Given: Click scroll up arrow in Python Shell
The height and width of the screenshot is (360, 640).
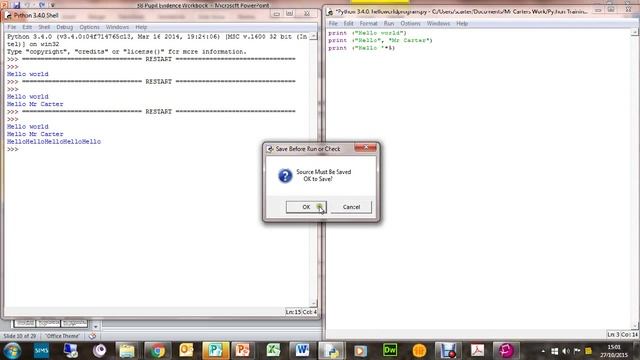Looking at the screenshot, I should pyautogui.click(x=313, y=36).
